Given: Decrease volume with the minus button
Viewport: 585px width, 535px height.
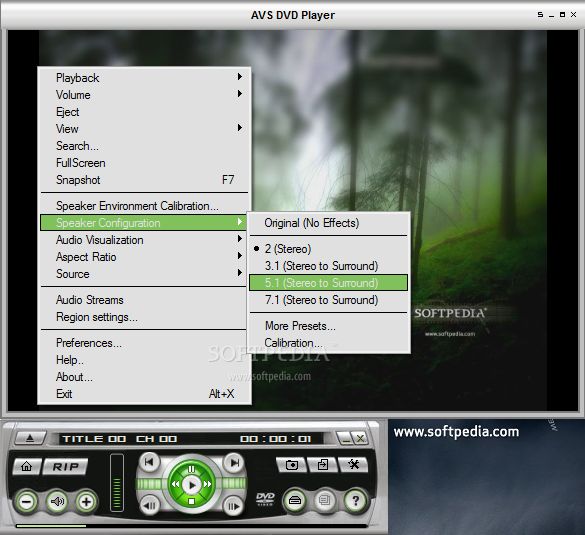Looking at the screenshot, I should (26, 502).
